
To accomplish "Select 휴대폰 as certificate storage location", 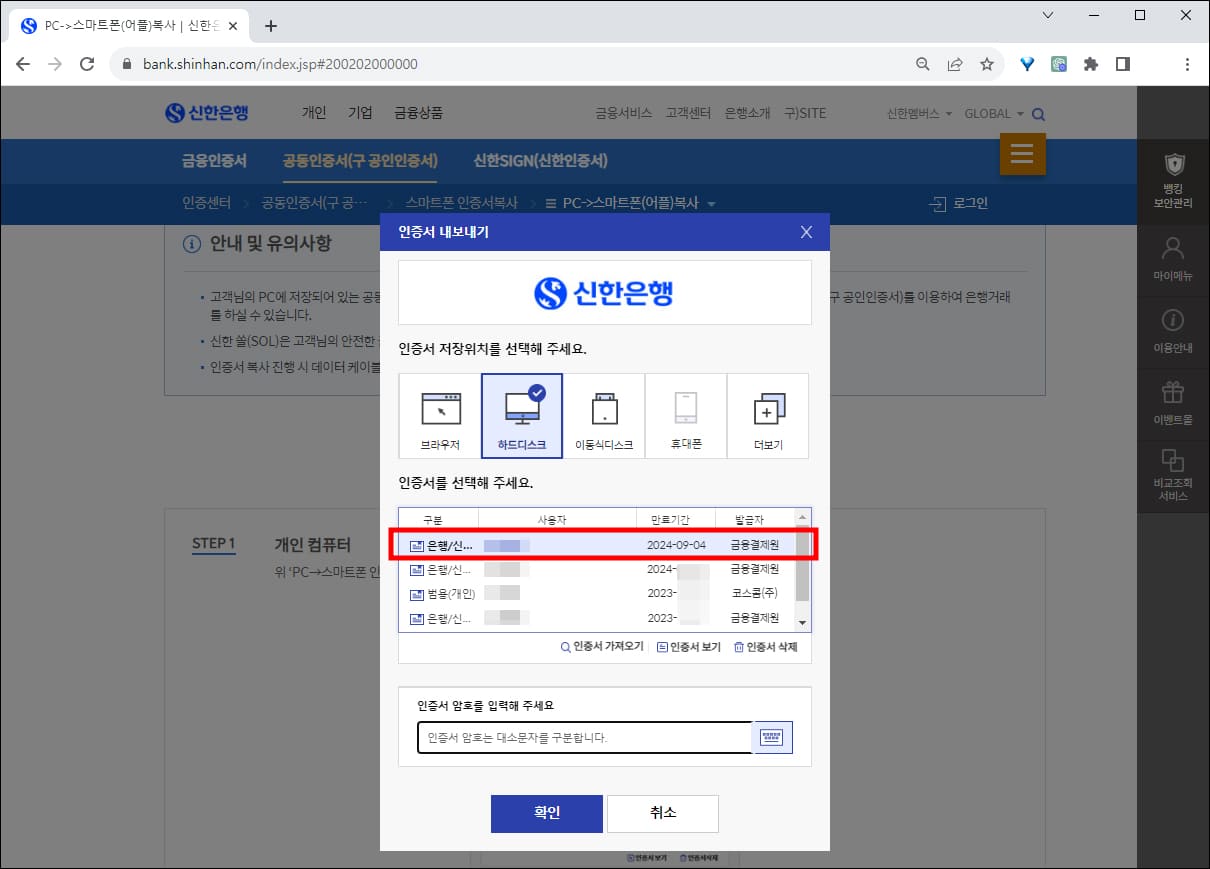I will pos(686,415).
